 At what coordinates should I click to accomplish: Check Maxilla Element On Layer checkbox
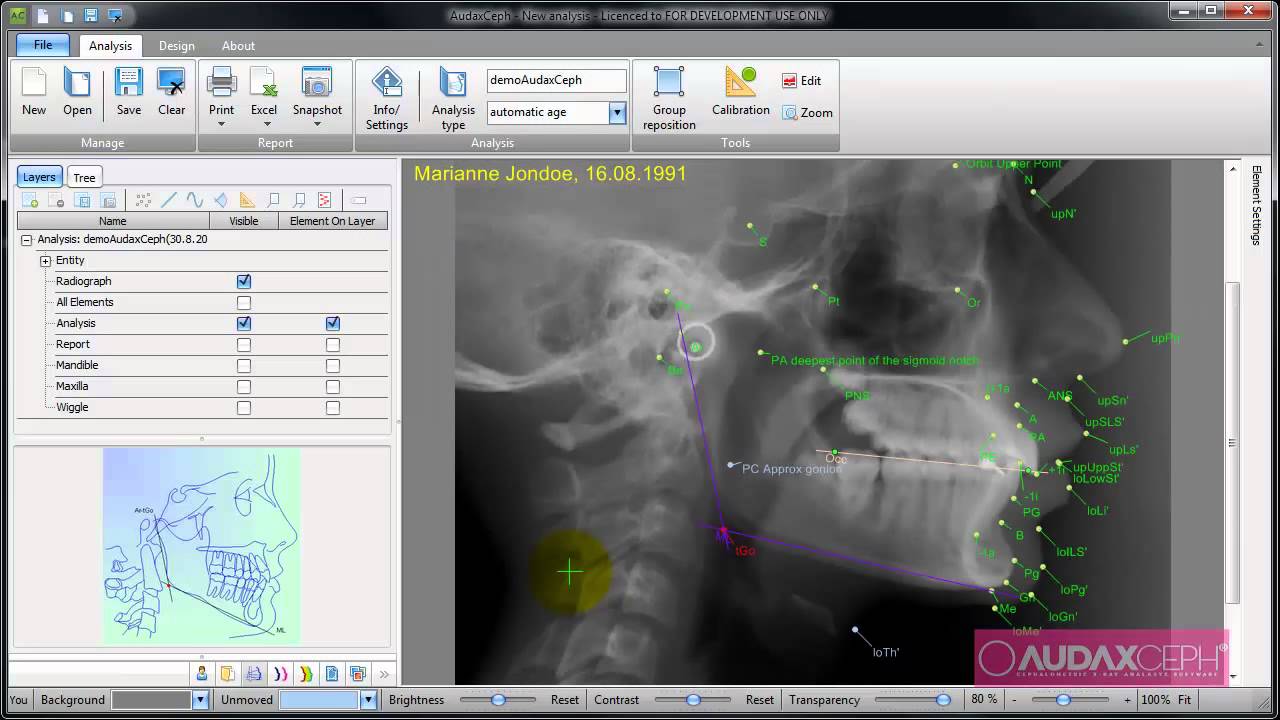(333, 386)
